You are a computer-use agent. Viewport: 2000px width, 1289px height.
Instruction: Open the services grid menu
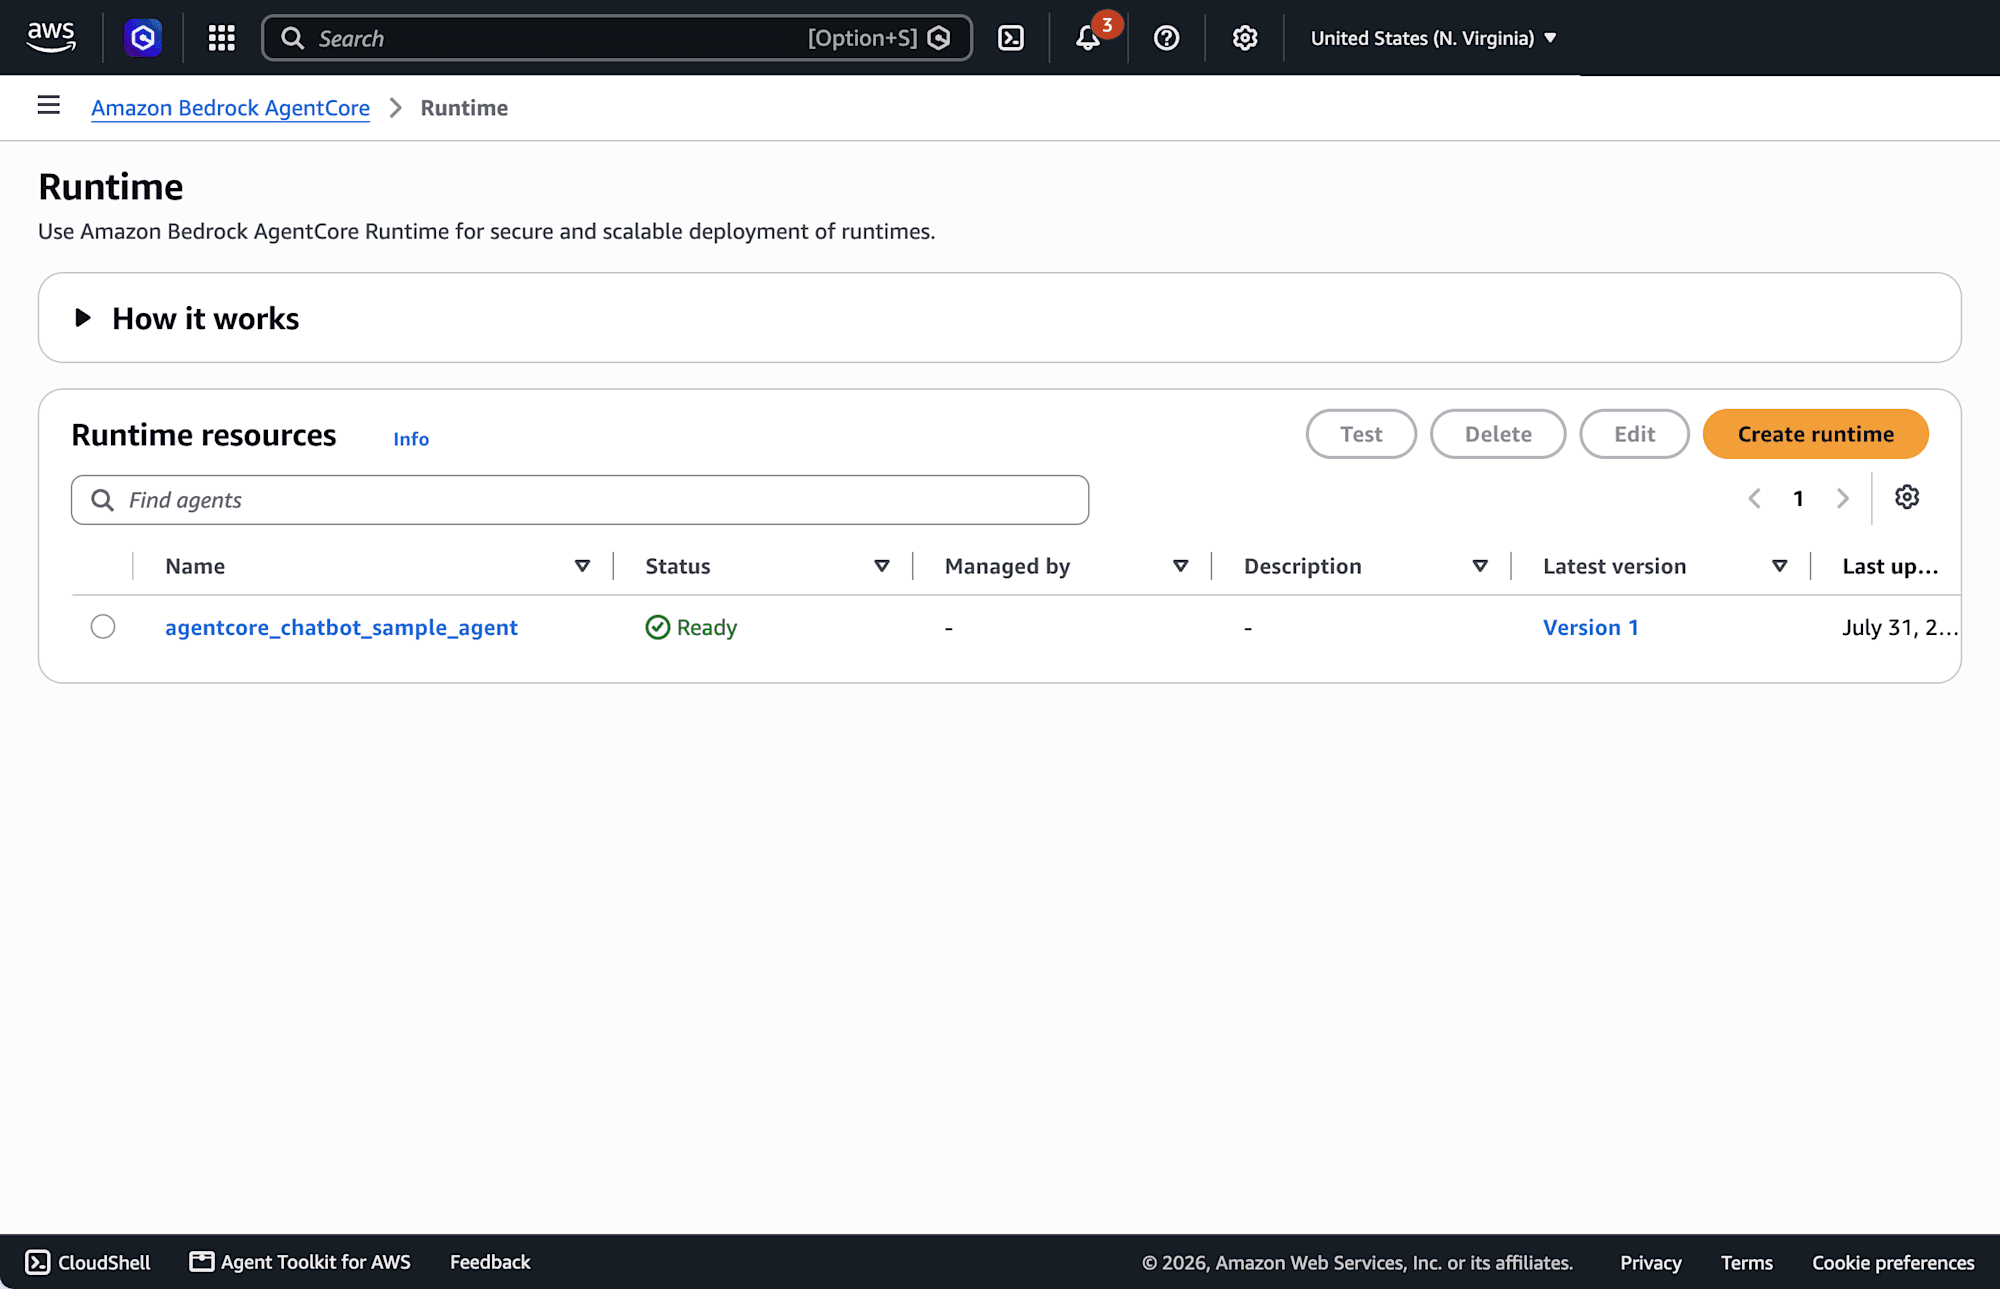coord(221,38)
